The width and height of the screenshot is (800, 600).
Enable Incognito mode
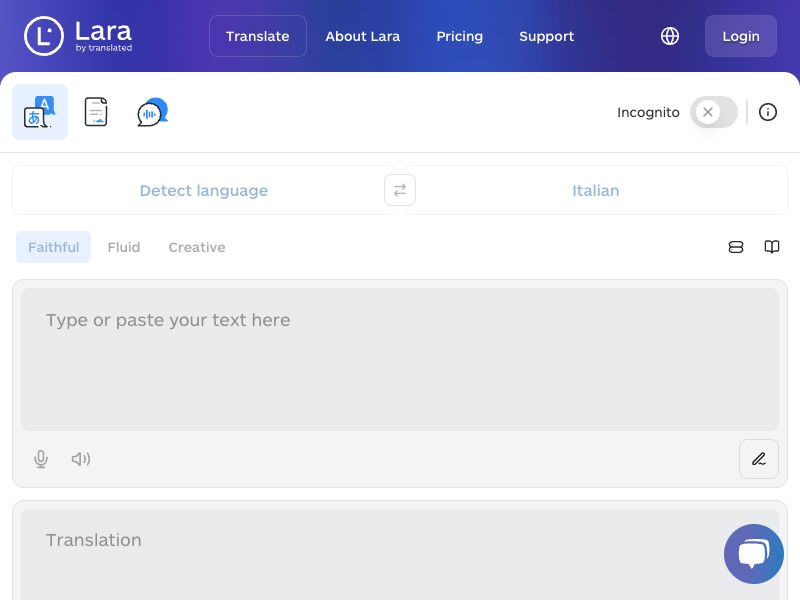[x=713, y=112]
